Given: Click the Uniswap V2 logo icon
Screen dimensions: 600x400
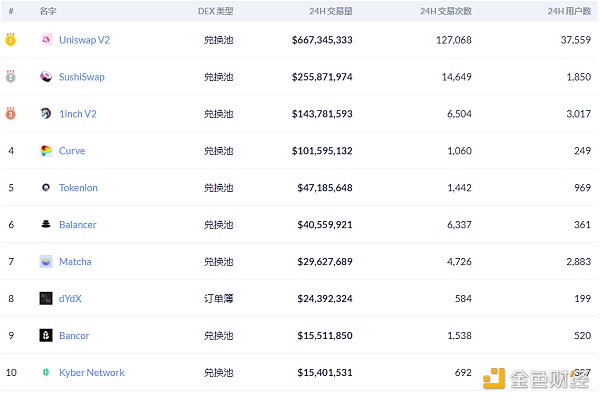Looking at the screenshot, I should tap(46, 40).
